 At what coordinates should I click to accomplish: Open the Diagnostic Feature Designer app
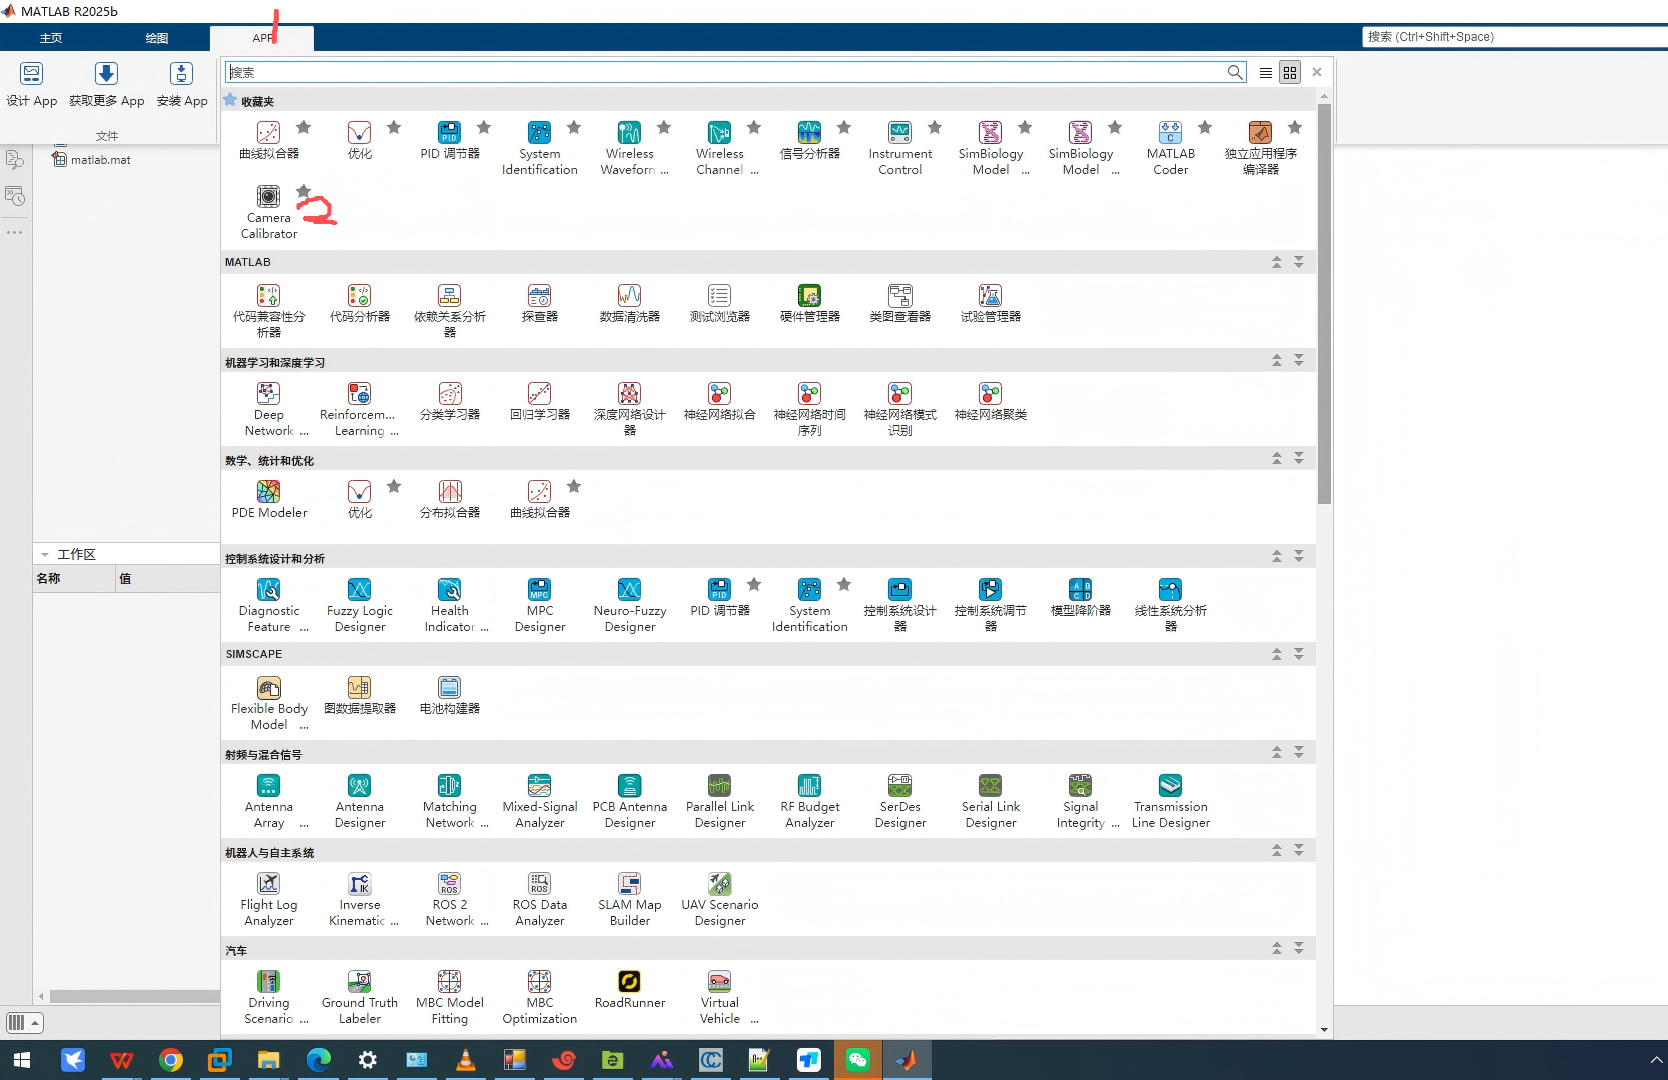click(269, 604)
